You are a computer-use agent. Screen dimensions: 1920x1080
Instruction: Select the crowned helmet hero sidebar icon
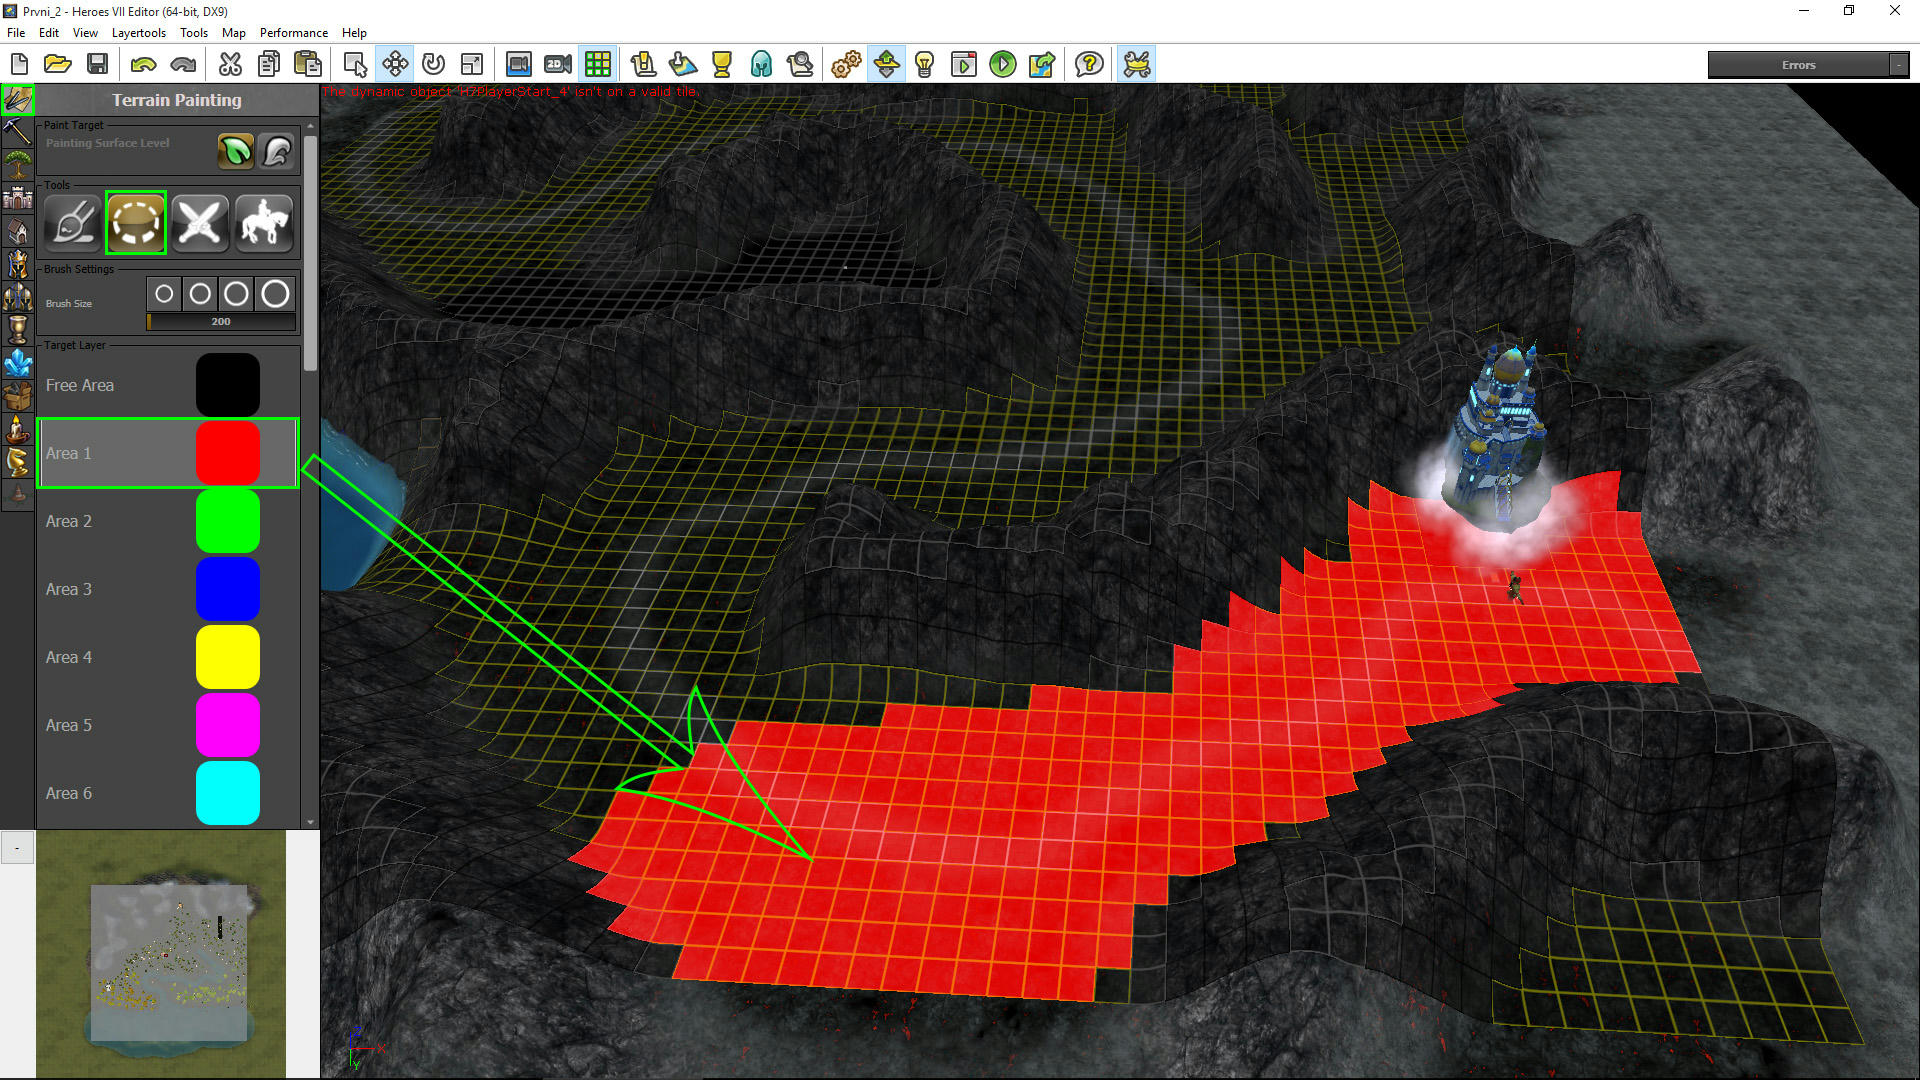tap(17, 264)
